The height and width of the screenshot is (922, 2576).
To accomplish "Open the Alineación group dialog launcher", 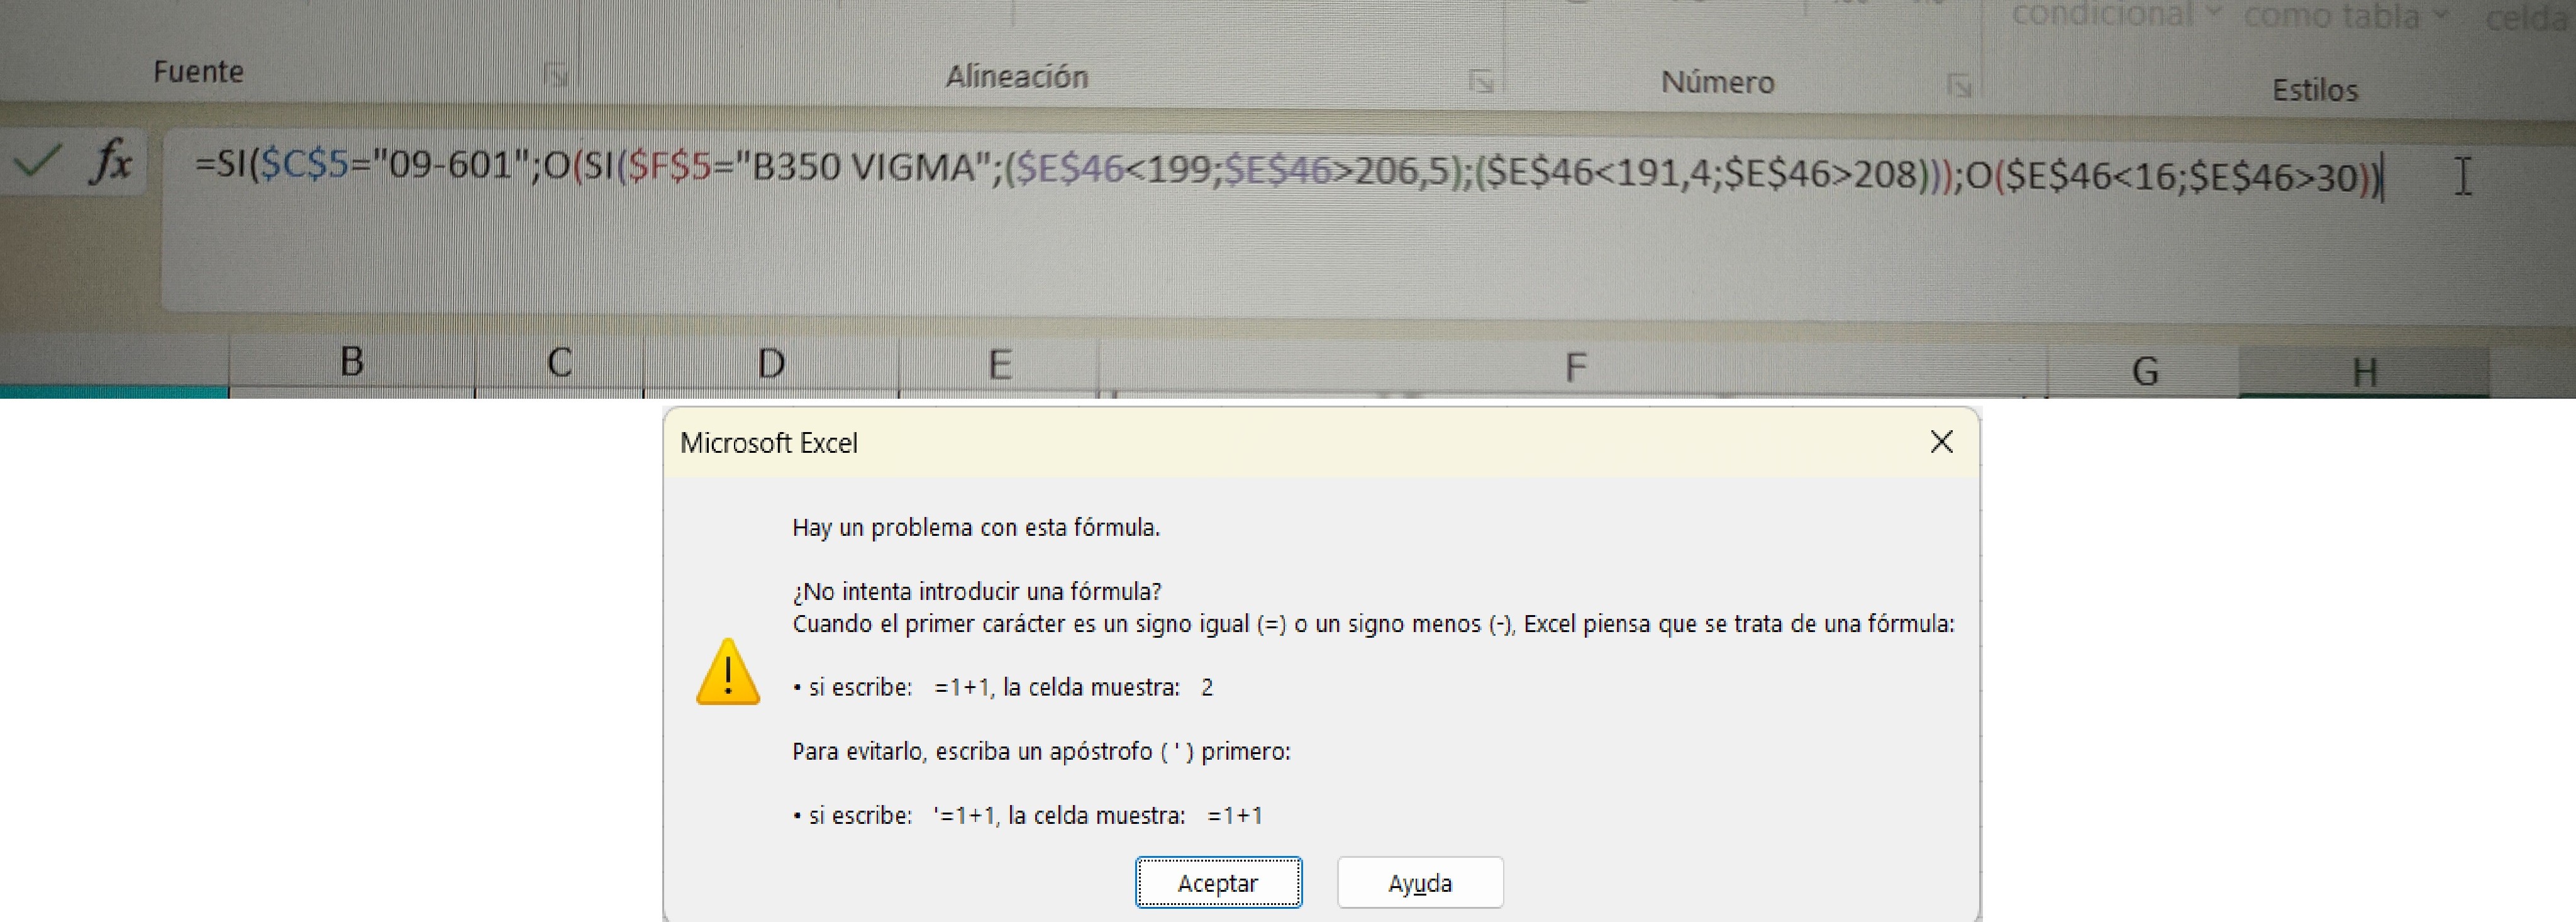I will coord(1481,81).
